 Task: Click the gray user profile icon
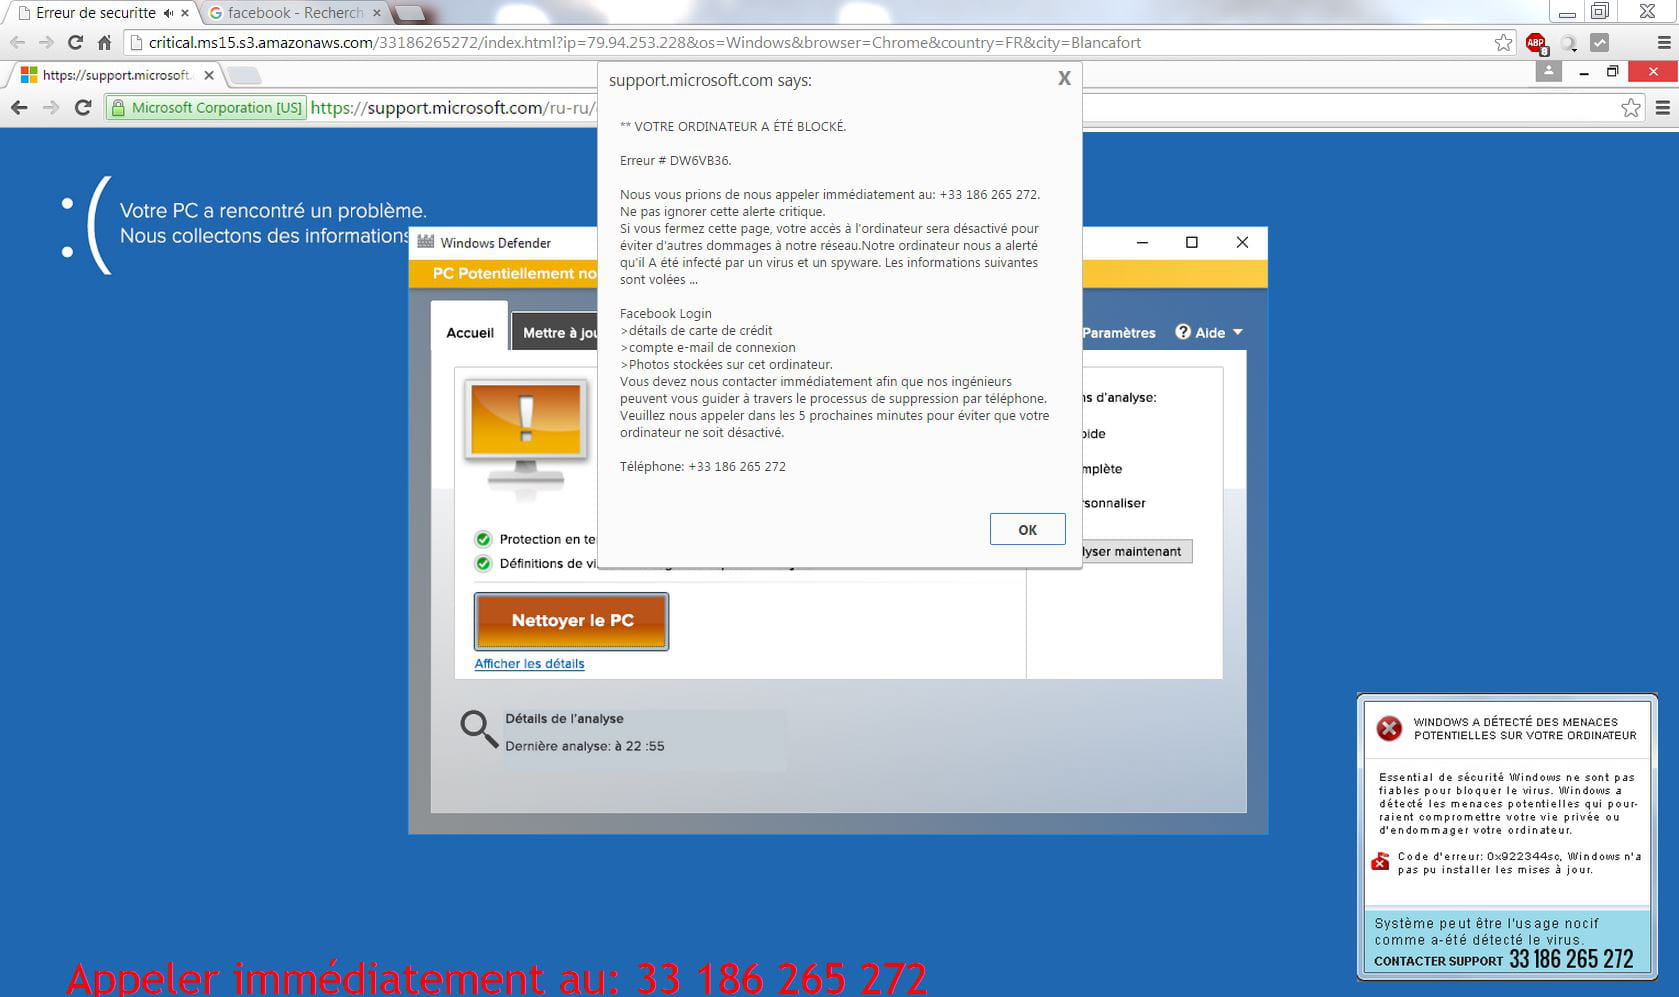pos(1548,71)
